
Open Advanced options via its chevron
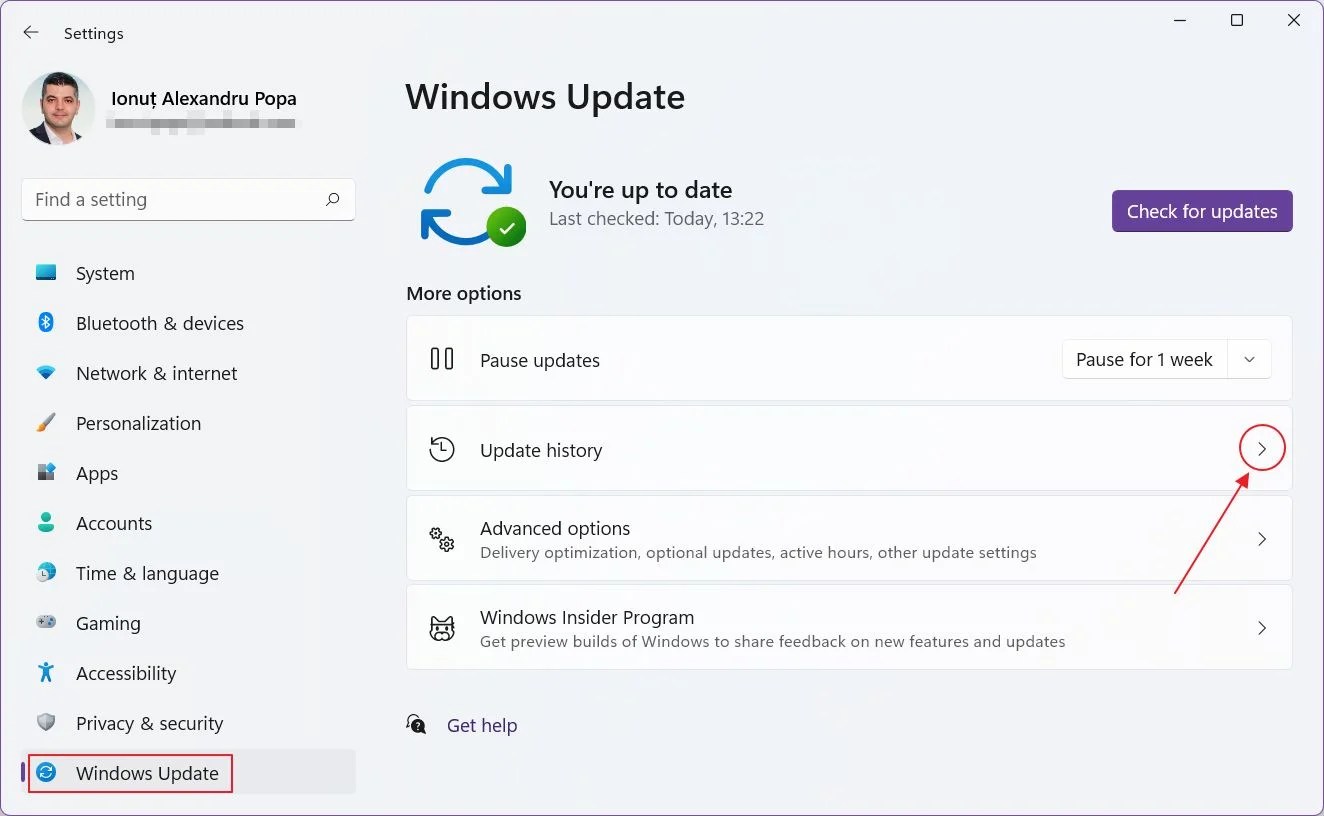coord(1262,538)
